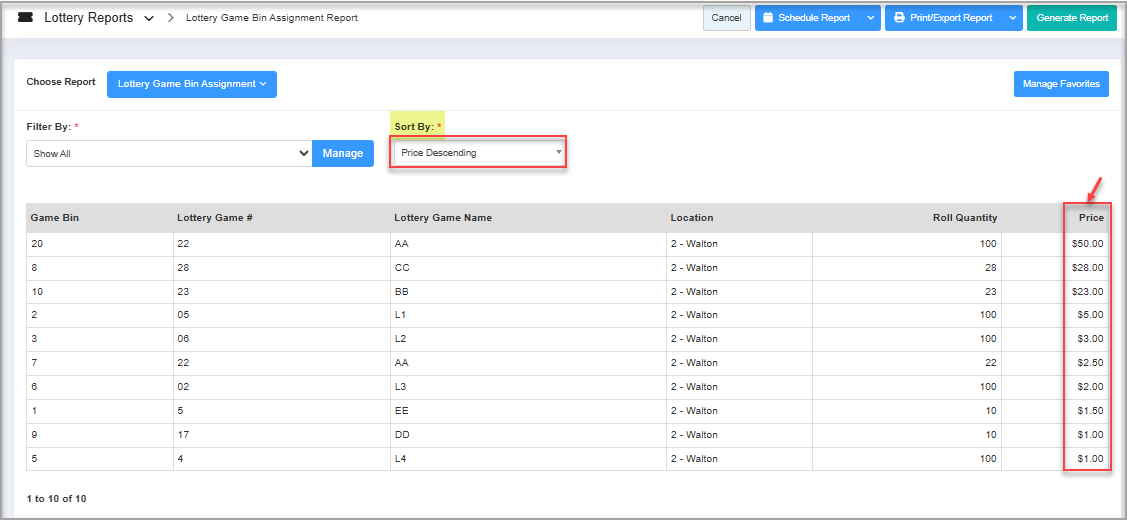The width and height of the screenshot is (1127, 520).
Task: Open the Lottery Game Bin Assignment dropdown
Action: coord(192,84)
